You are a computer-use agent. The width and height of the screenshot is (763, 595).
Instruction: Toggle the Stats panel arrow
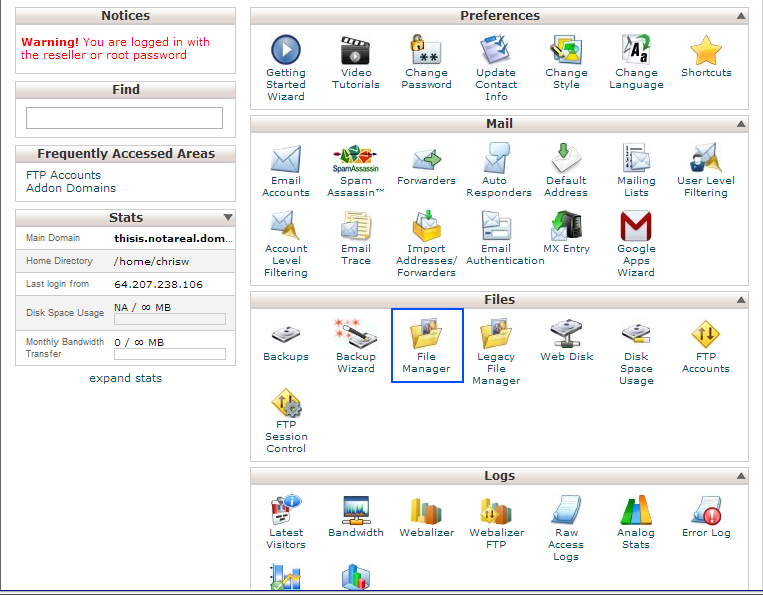point(228,217)
